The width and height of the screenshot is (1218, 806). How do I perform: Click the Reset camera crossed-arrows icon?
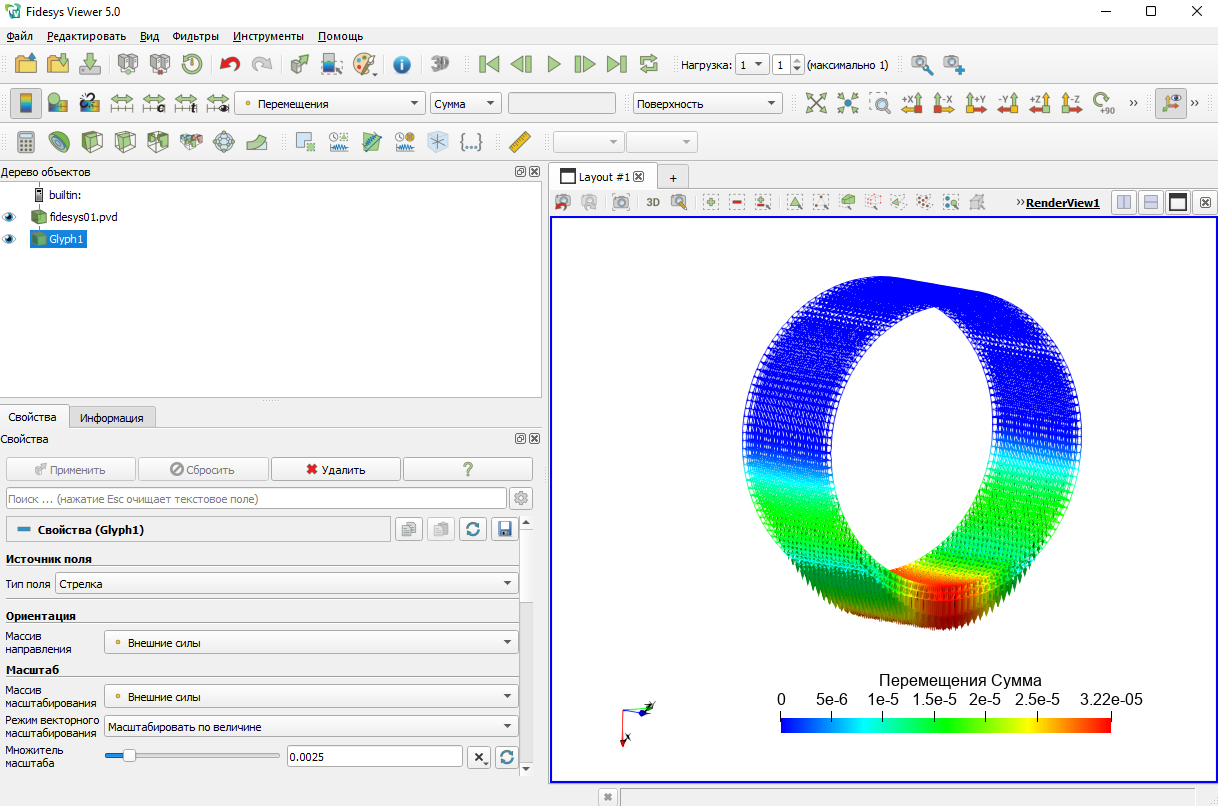point(817,103)
